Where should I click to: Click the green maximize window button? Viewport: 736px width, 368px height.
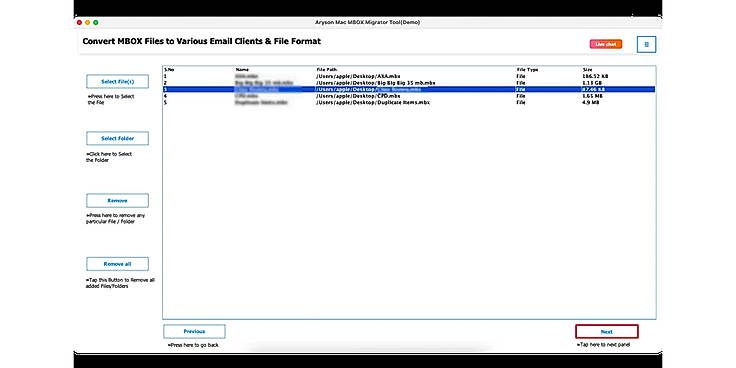[96, 22]
